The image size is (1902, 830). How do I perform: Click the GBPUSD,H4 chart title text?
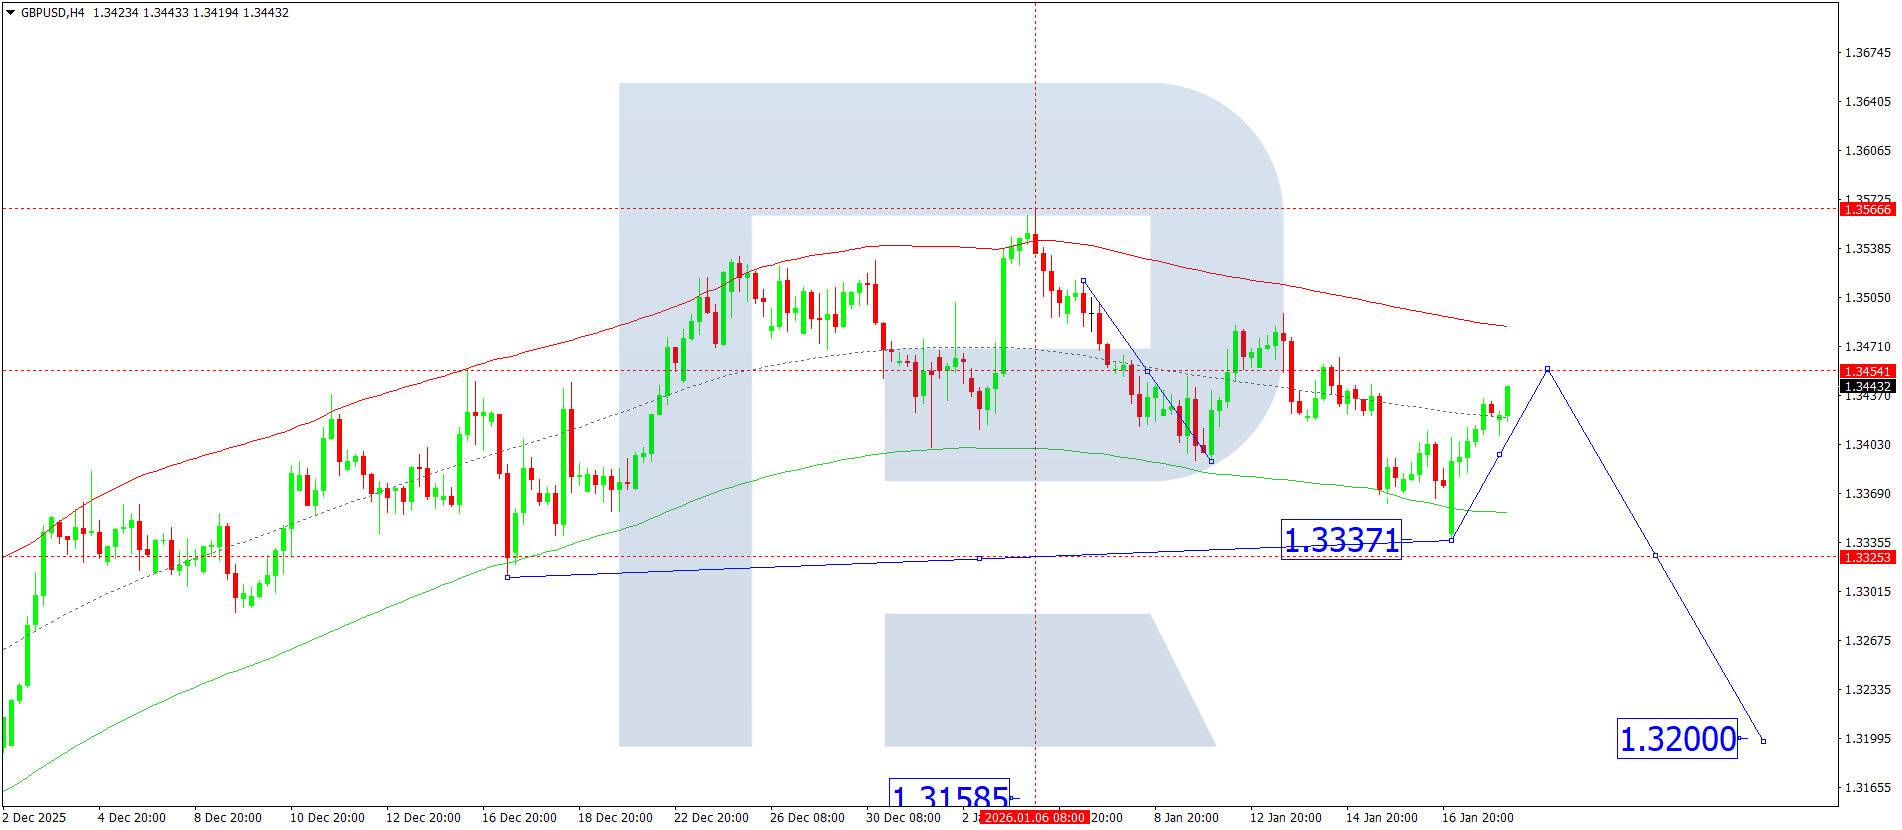point(52,13)
